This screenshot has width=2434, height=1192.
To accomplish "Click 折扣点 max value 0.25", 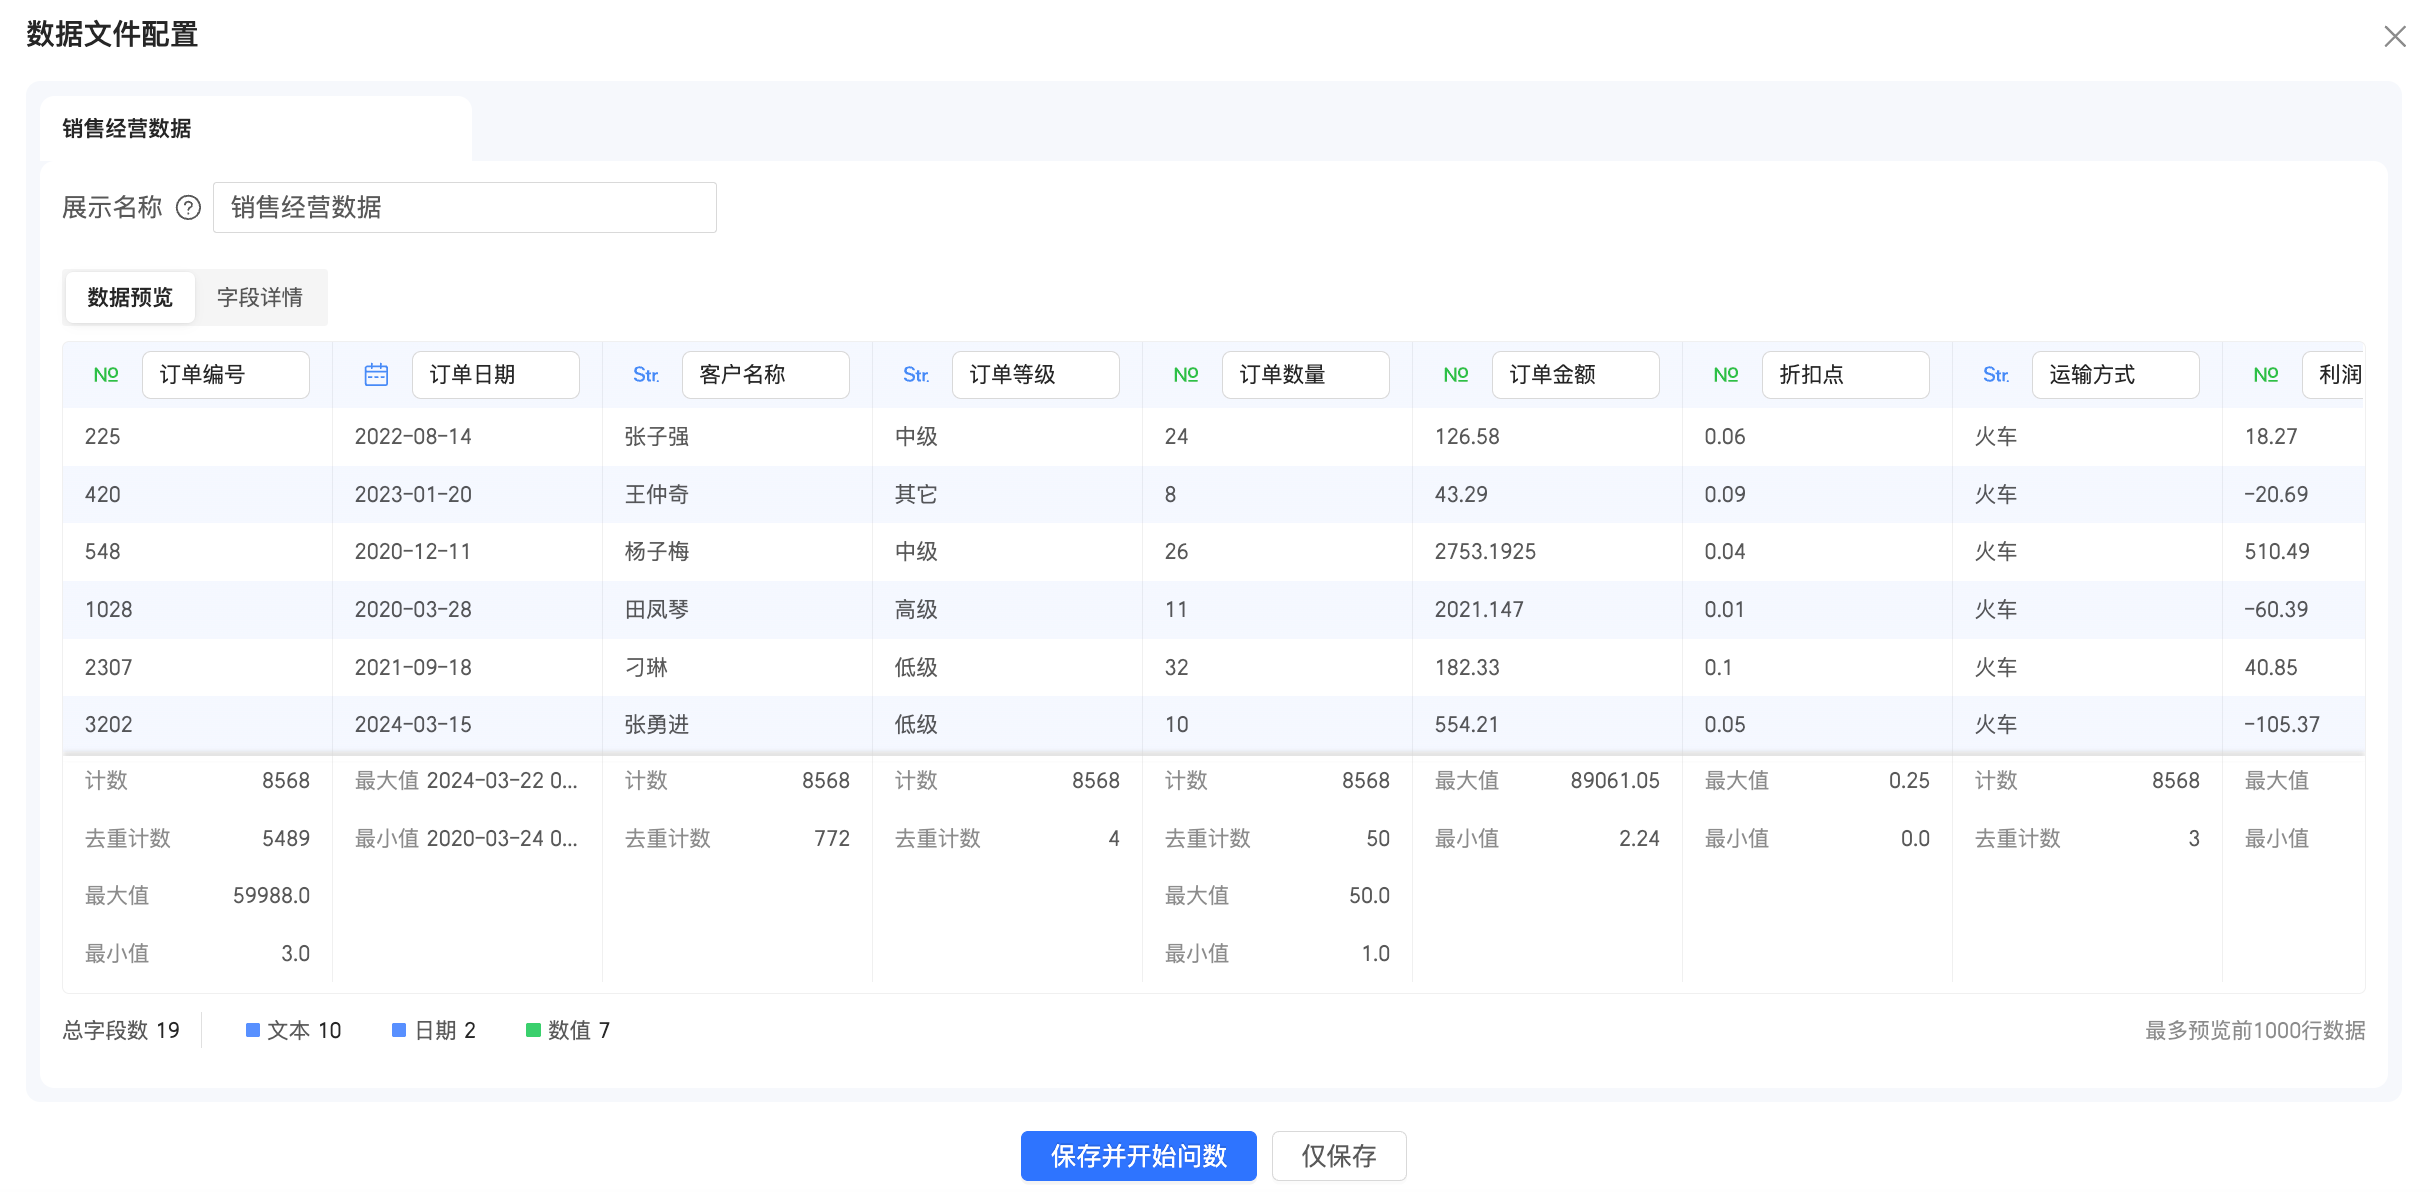I will pyautogui.click(x=1909, y=781).
